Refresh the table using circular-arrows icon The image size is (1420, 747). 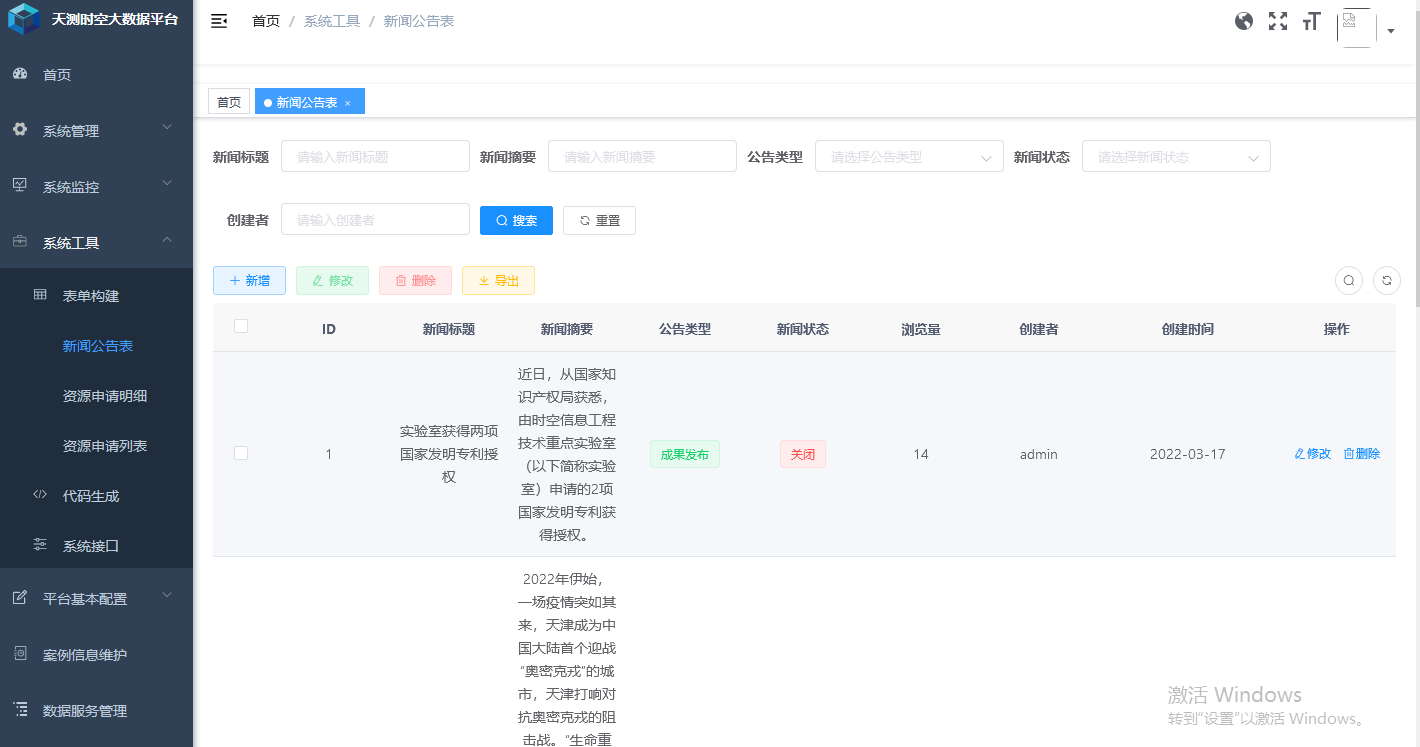pyautogui.click(x=1386, y=280)
